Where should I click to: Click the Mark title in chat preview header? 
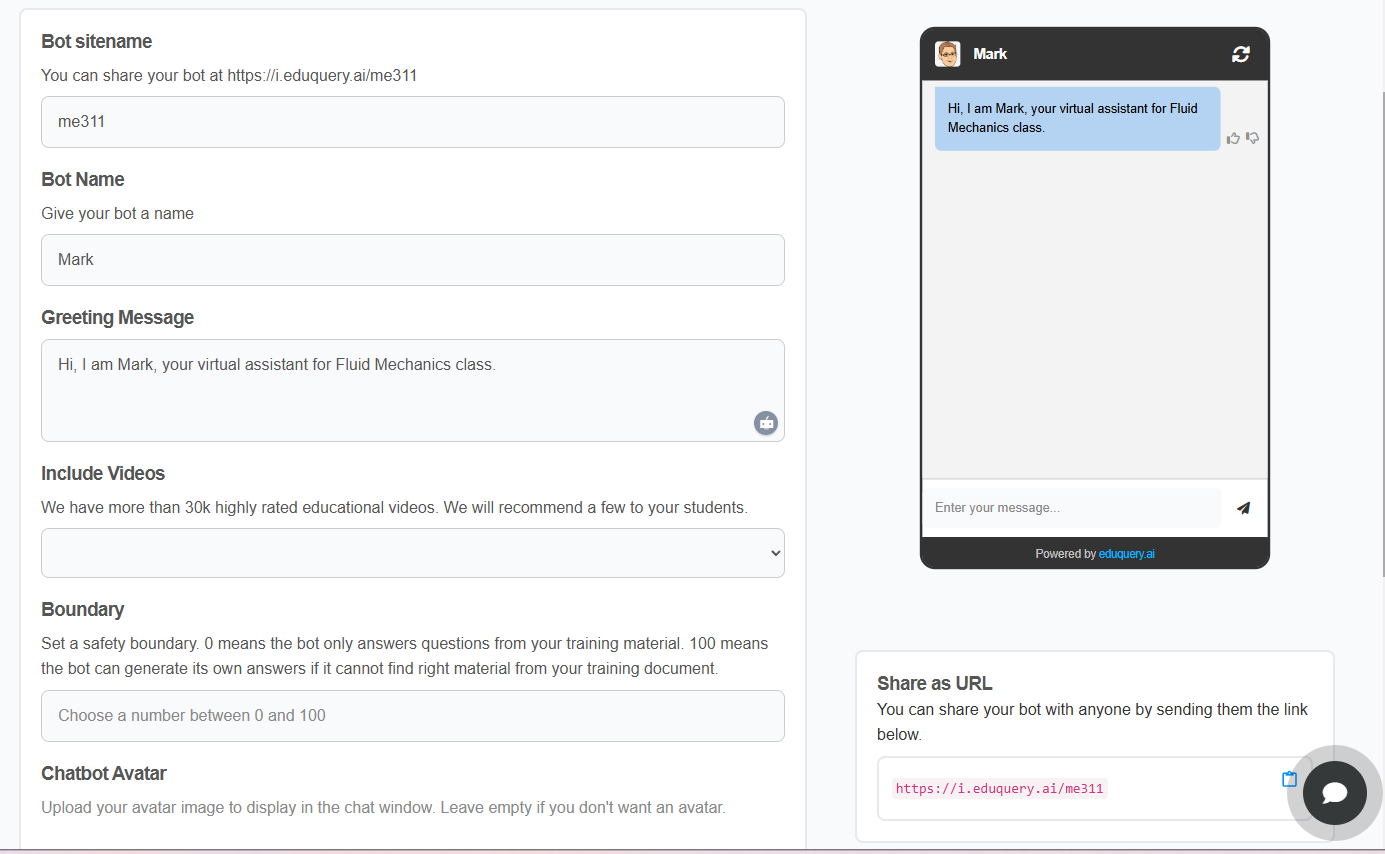(990, 54)
